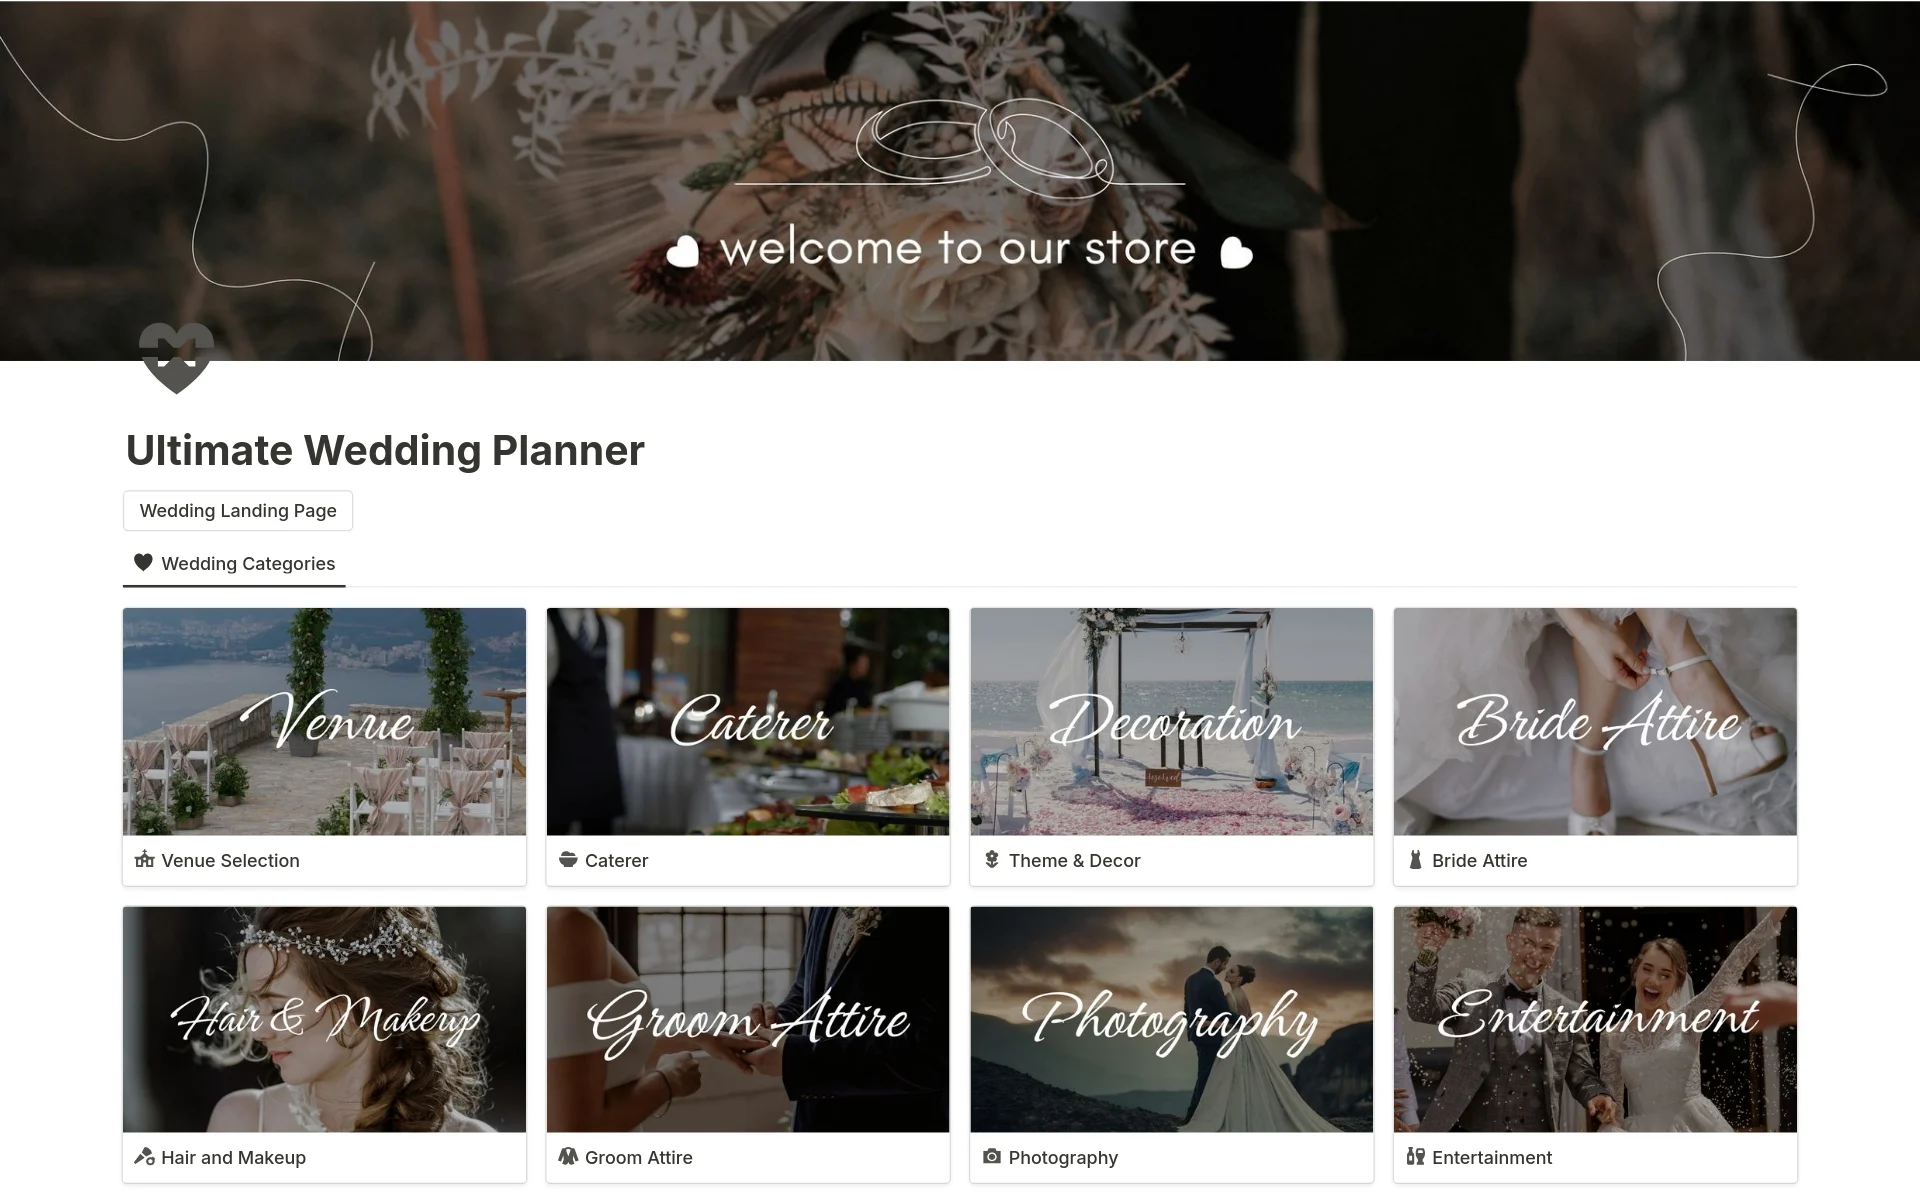Image resolution: width=1920 pixels, height=1199 pixels.
Task: Click the Venue Selection castle icon
Action: pyautogui.click(x=144, y=859)
